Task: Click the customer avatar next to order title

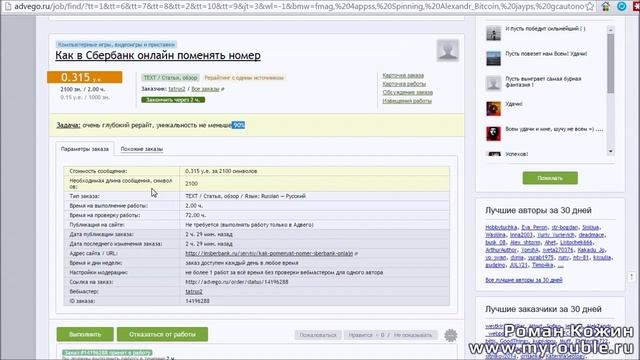Action: (448, 50)
